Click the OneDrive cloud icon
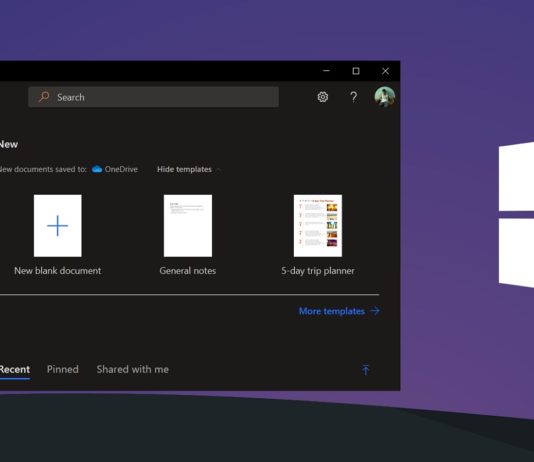Viewport: 534px width, 462px height. (97, 169)
